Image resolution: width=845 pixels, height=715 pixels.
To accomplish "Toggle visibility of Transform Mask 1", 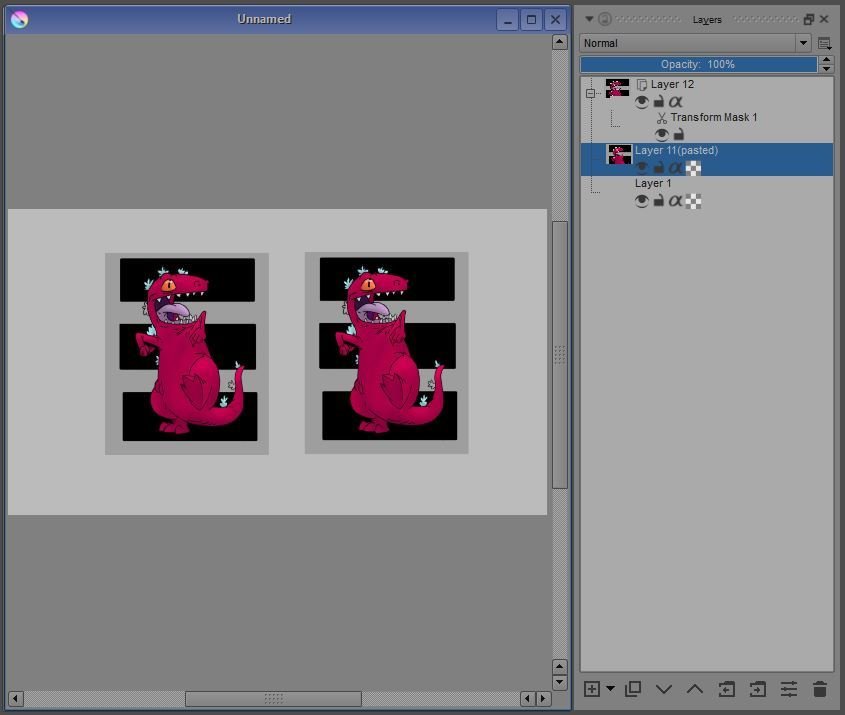I will click(662, 134).
